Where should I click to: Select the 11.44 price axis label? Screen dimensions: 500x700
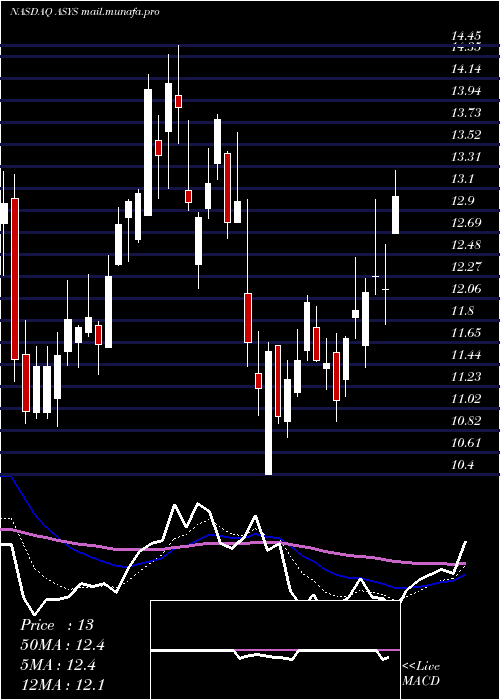pos(467,355)
